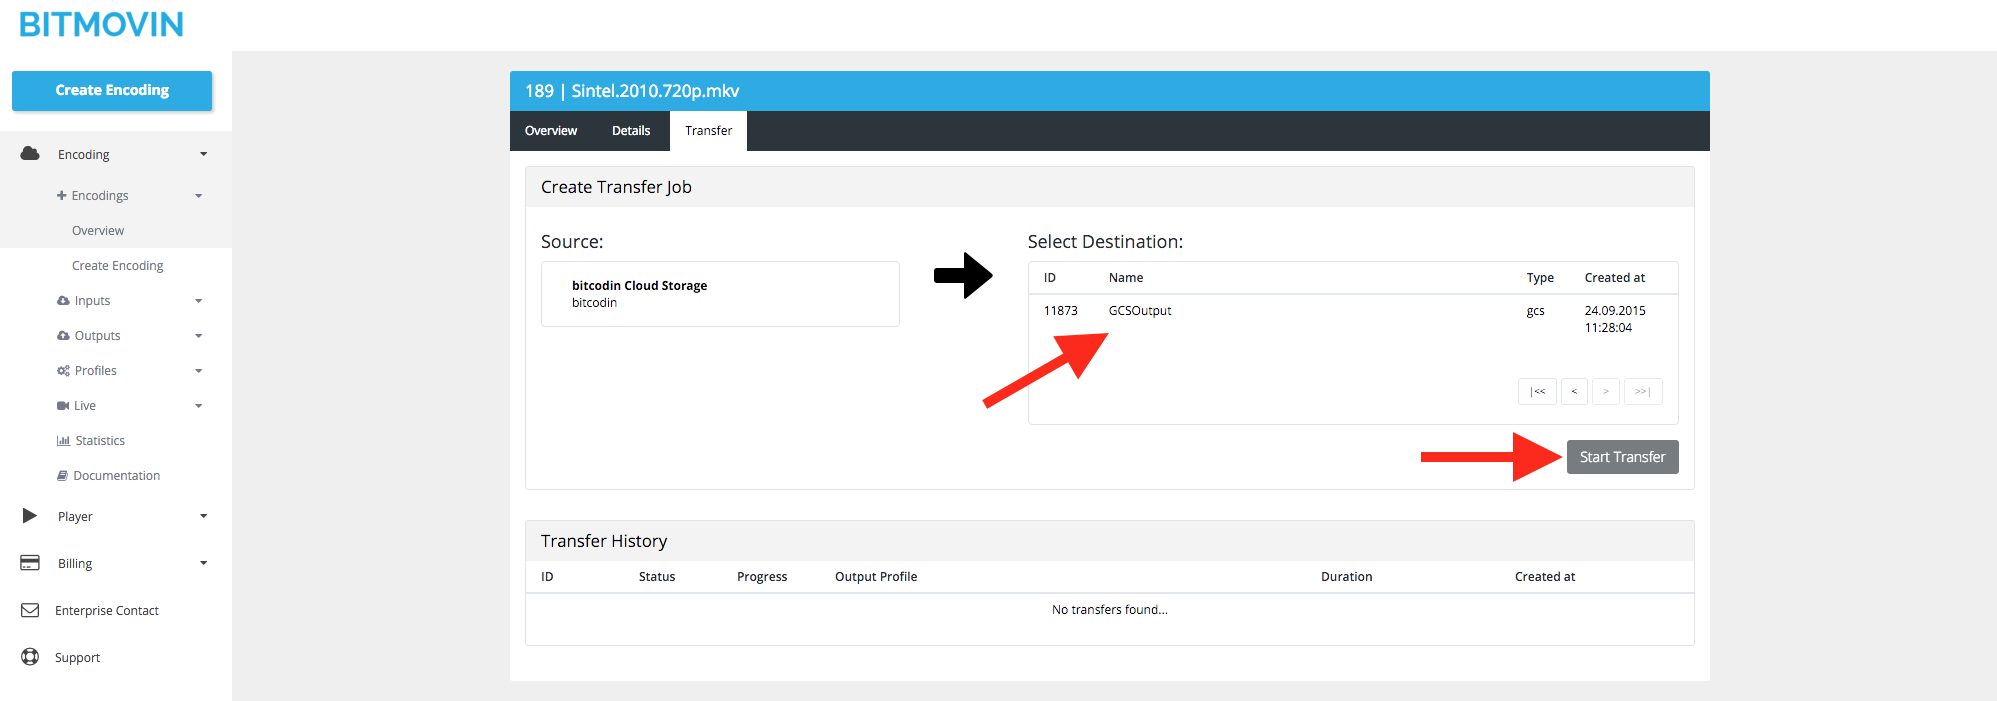
Task: Click the Statistics bar chart icon
Action: [x=63, y=441]
